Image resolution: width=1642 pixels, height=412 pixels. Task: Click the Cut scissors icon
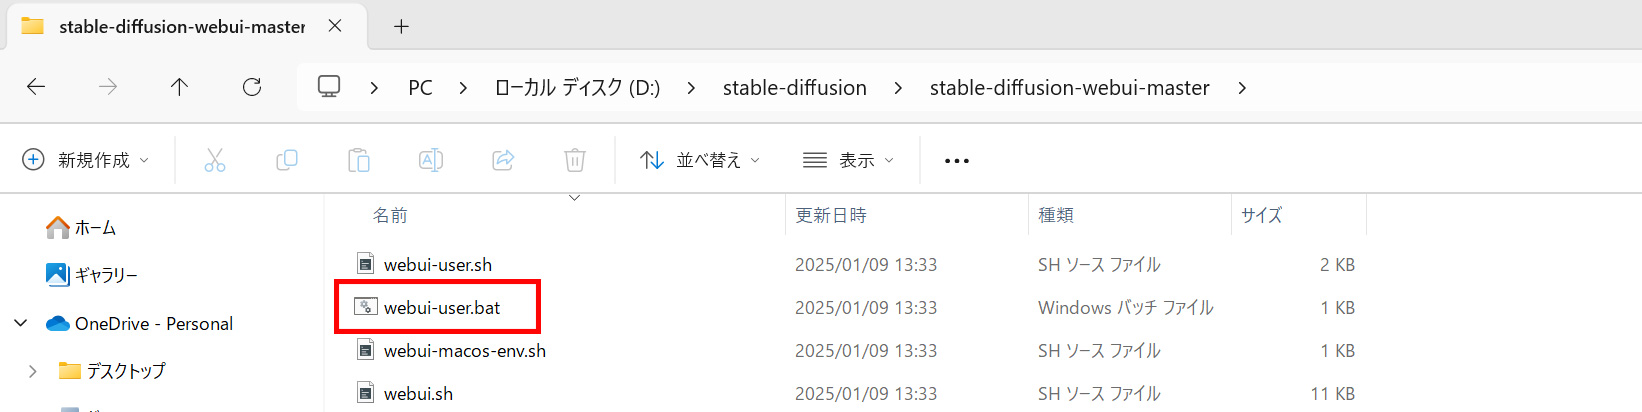click(x=214, y=160)
